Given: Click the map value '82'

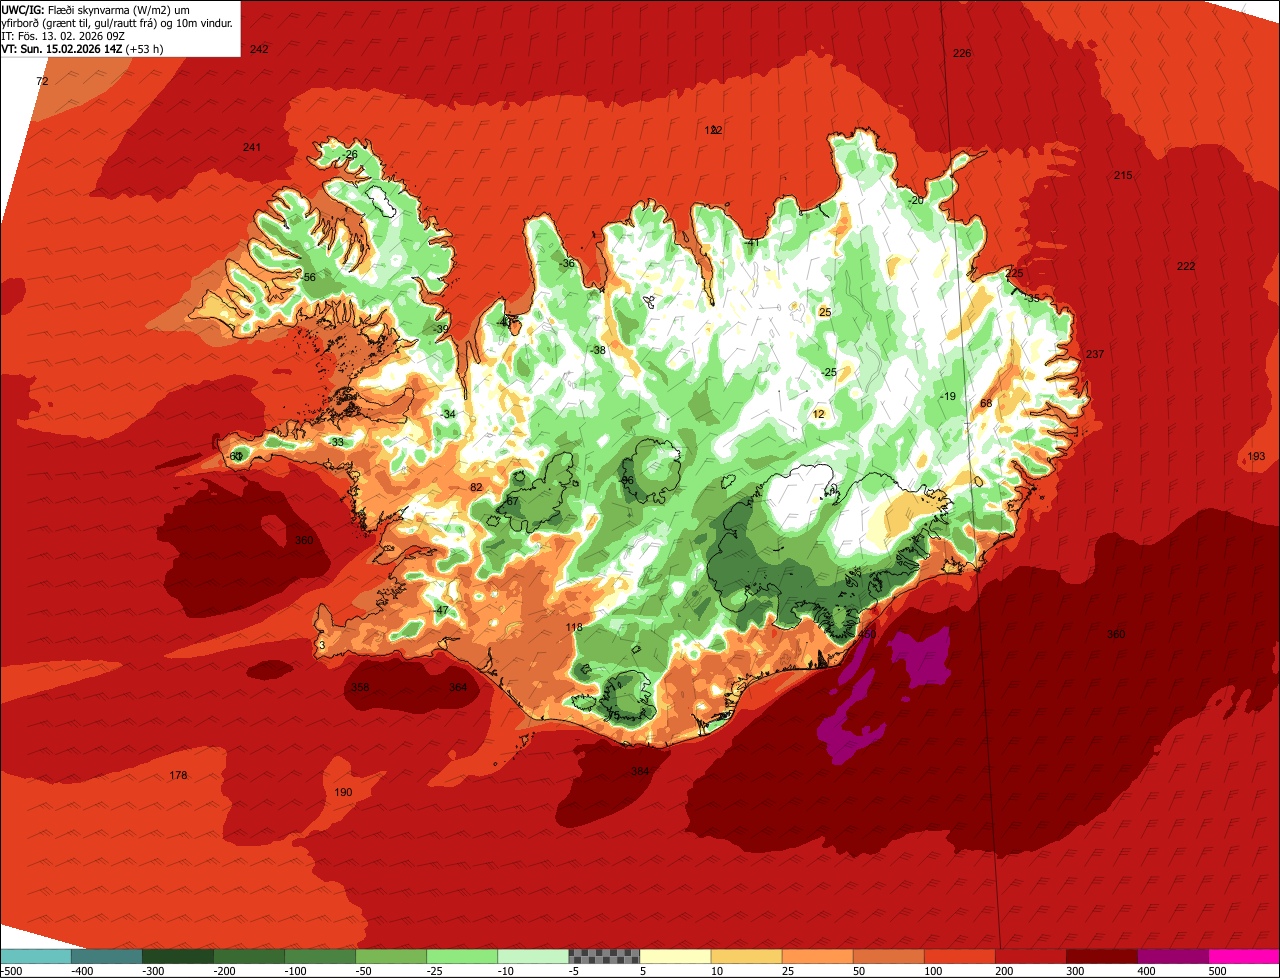Looking at the screenshot, I should pyautogui.click(x=476, y=487).
